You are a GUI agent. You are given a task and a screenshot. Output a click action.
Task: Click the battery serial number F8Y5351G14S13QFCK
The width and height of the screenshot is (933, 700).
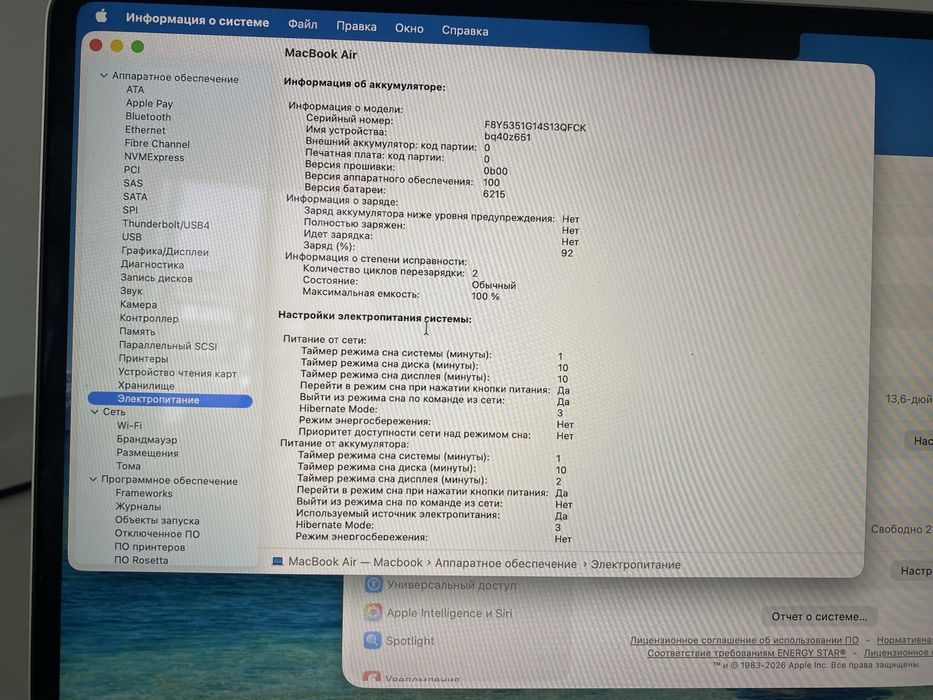[535, 127]
